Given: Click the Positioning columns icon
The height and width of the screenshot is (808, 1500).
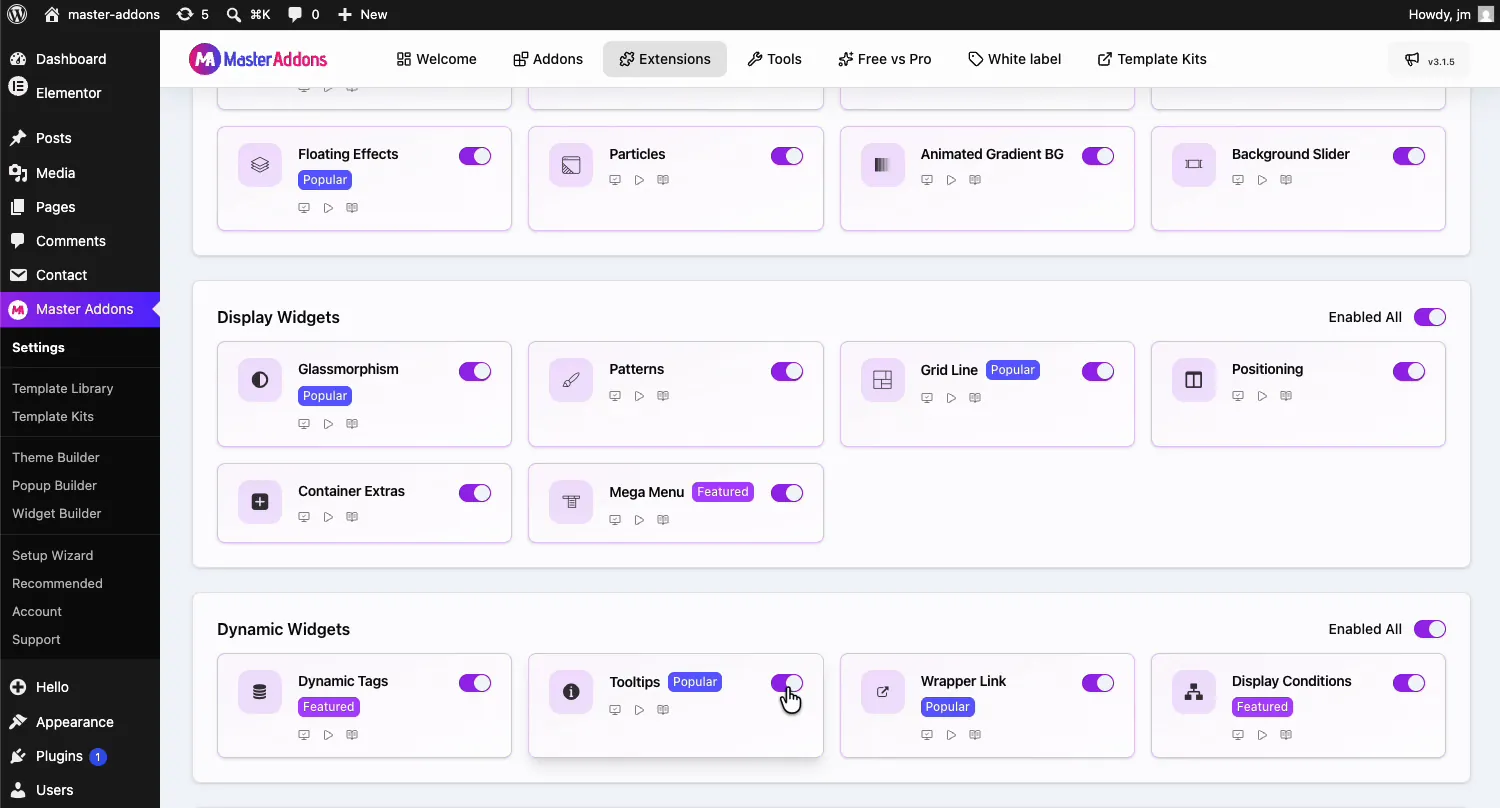Looking at the screenshot, I should click(1193, 380).
